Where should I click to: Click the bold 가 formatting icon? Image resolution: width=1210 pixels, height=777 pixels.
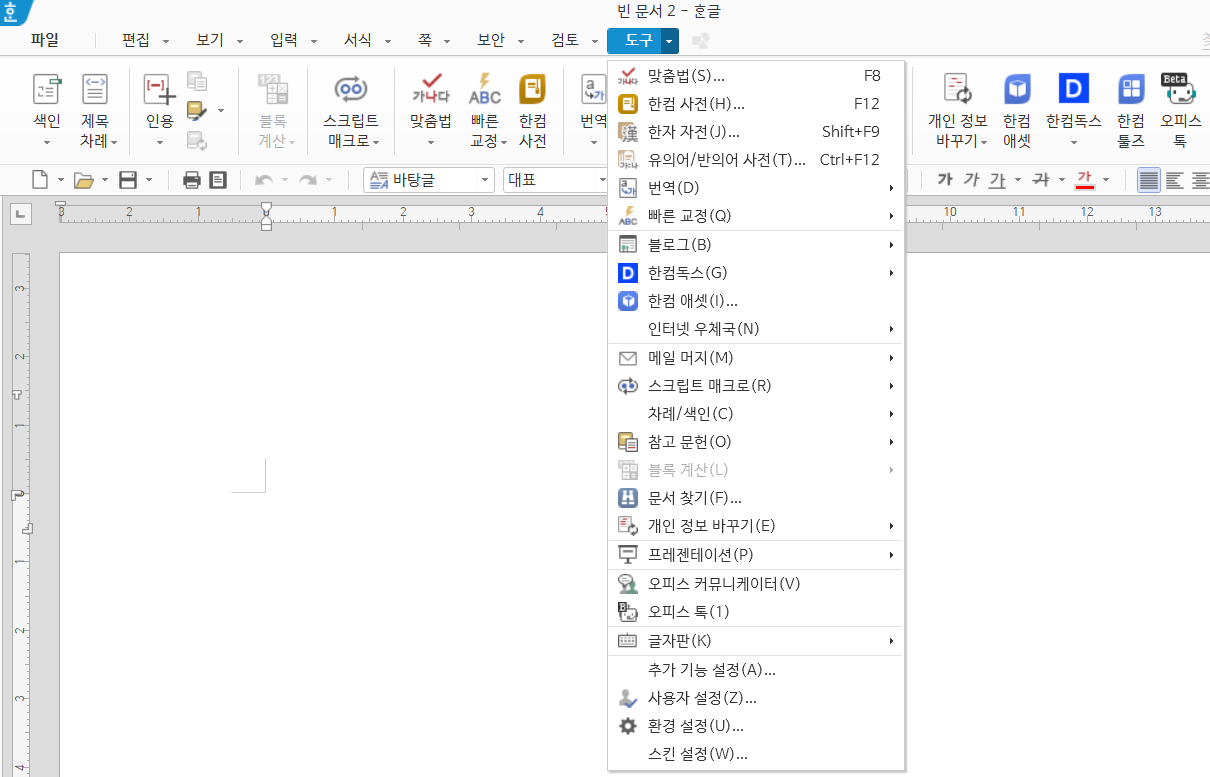[945, 180]
